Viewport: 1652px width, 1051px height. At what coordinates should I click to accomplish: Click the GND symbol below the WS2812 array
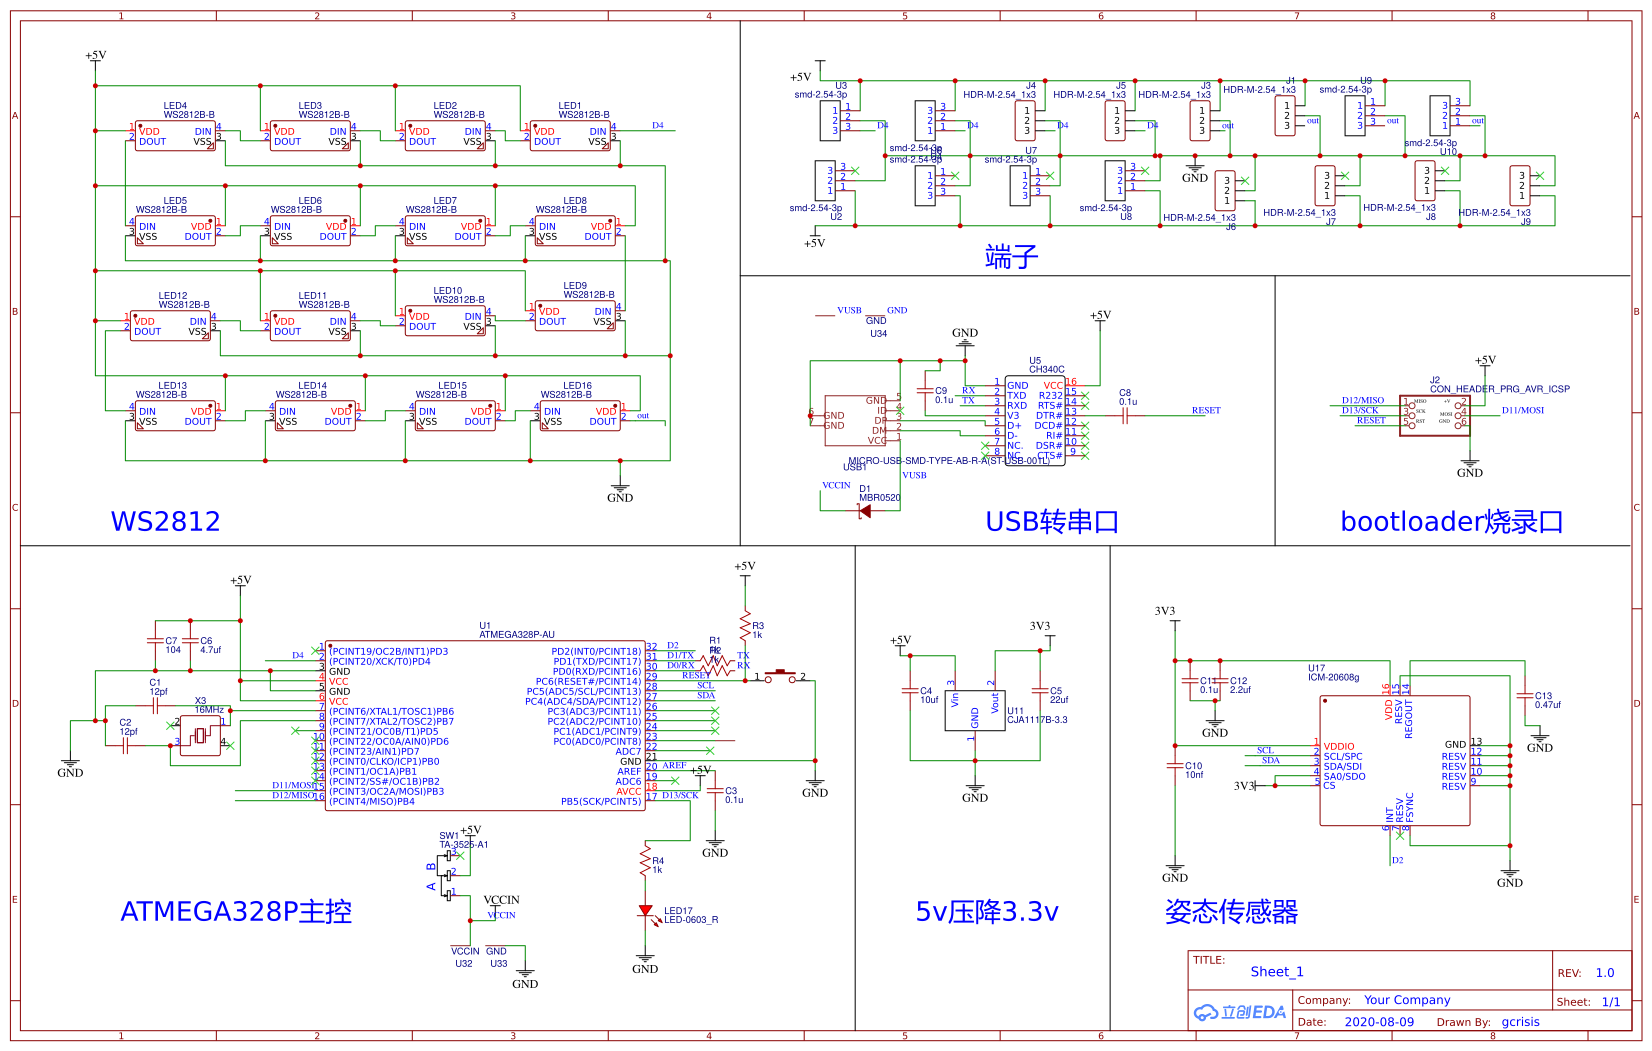coord(620,491)
